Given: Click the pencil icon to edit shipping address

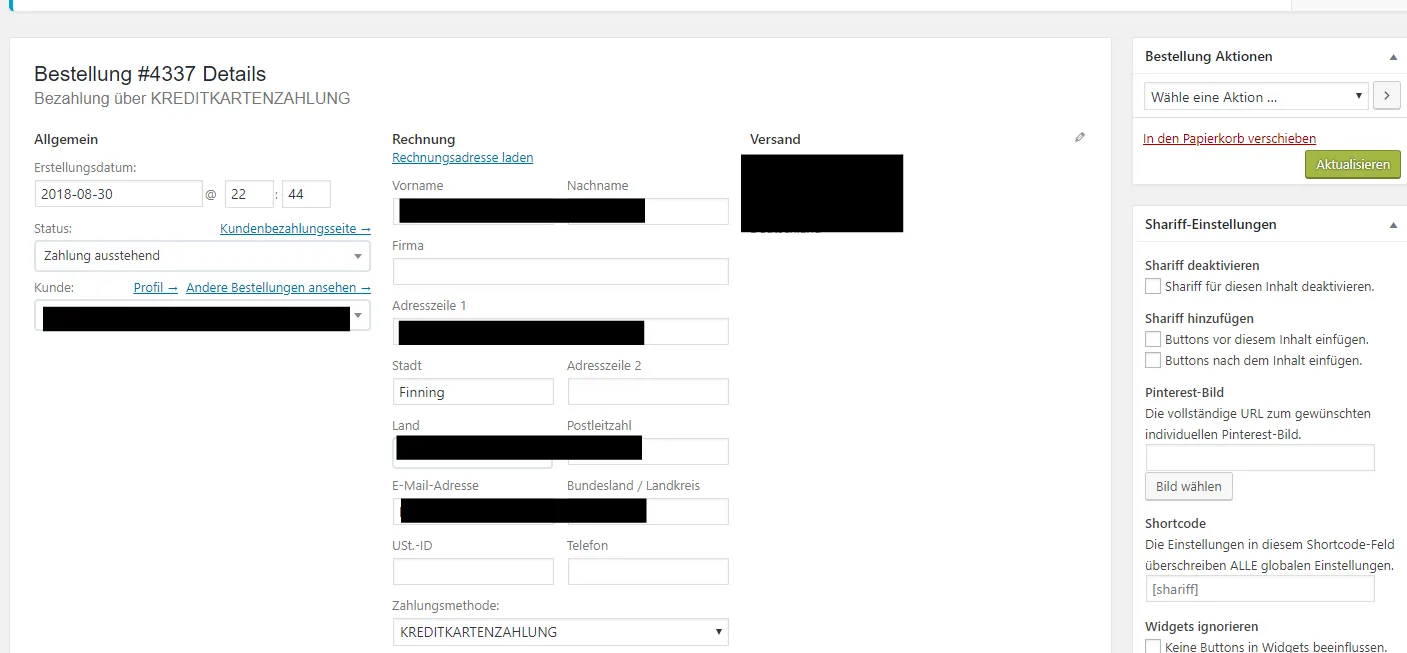Looking at the screenshot, I should point(1080,138).
